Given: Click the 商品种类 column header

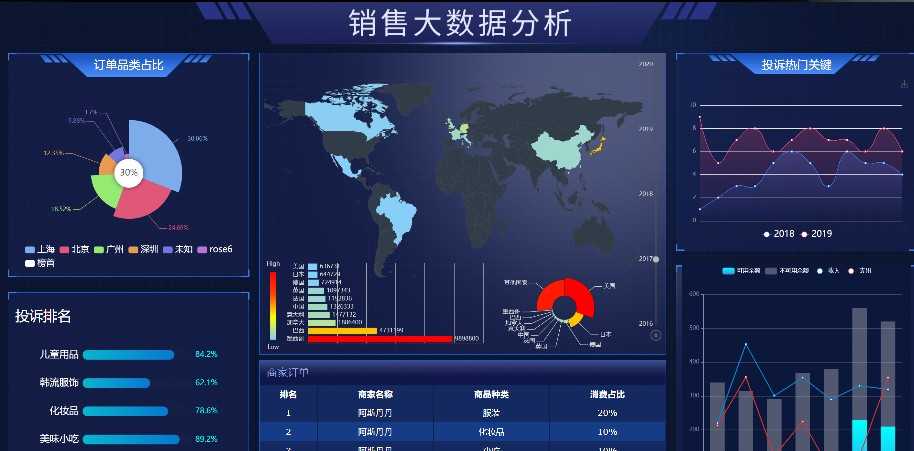Looking at the screenshot, I should pyautogui.click(x=491, y=394).
